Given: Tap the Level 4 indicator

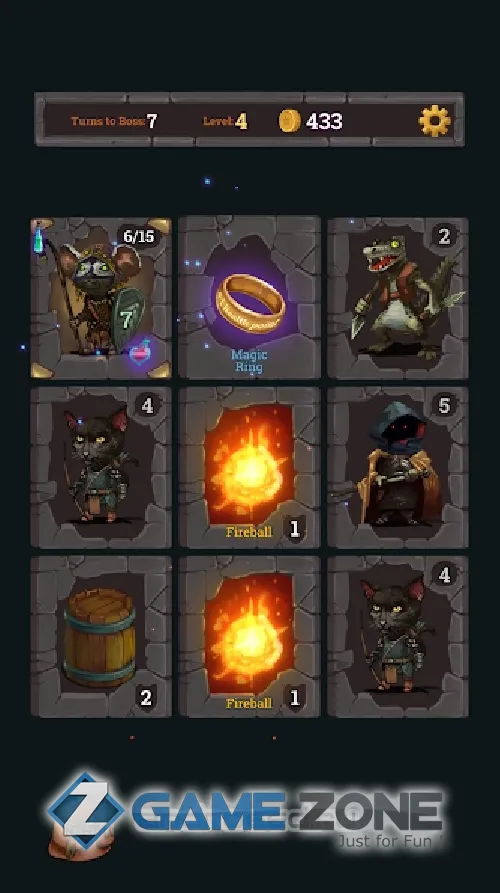Looking at the screenshot, I should 226,121.
